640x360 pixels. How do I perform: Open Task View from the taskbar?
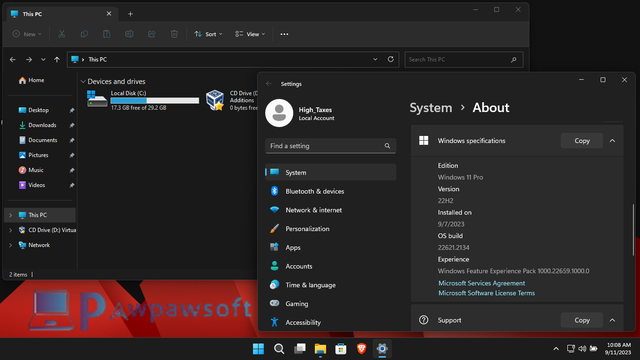pyautogui.click(x=300, y=349)
